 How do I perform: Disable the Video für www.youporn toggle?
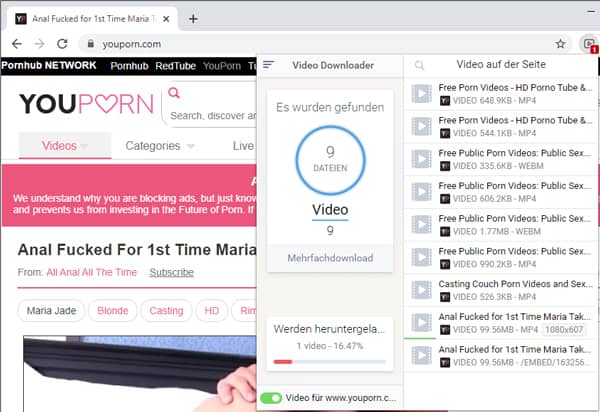pos(271,398)
